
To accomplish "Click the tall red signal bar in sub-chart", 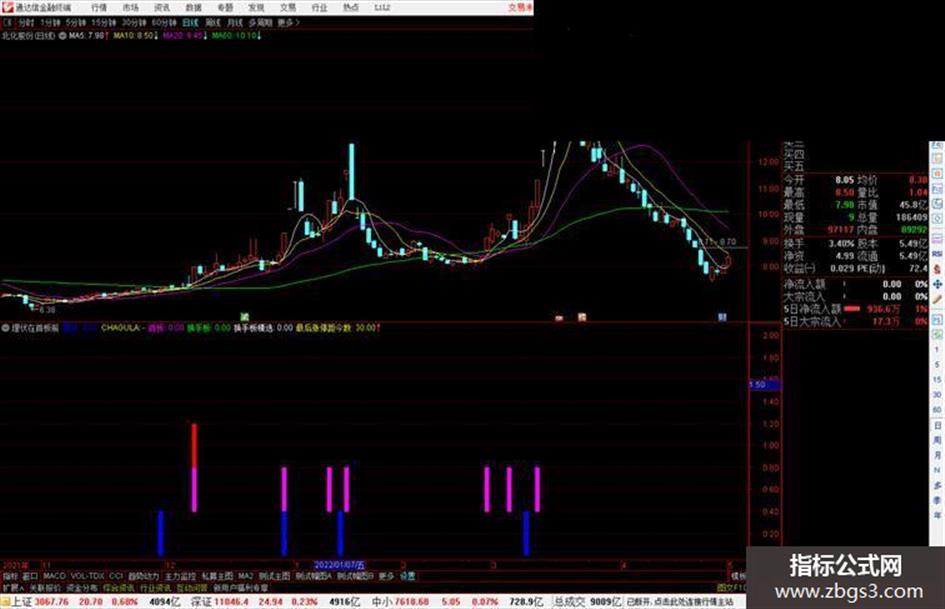I will click(x=194, y=446).
